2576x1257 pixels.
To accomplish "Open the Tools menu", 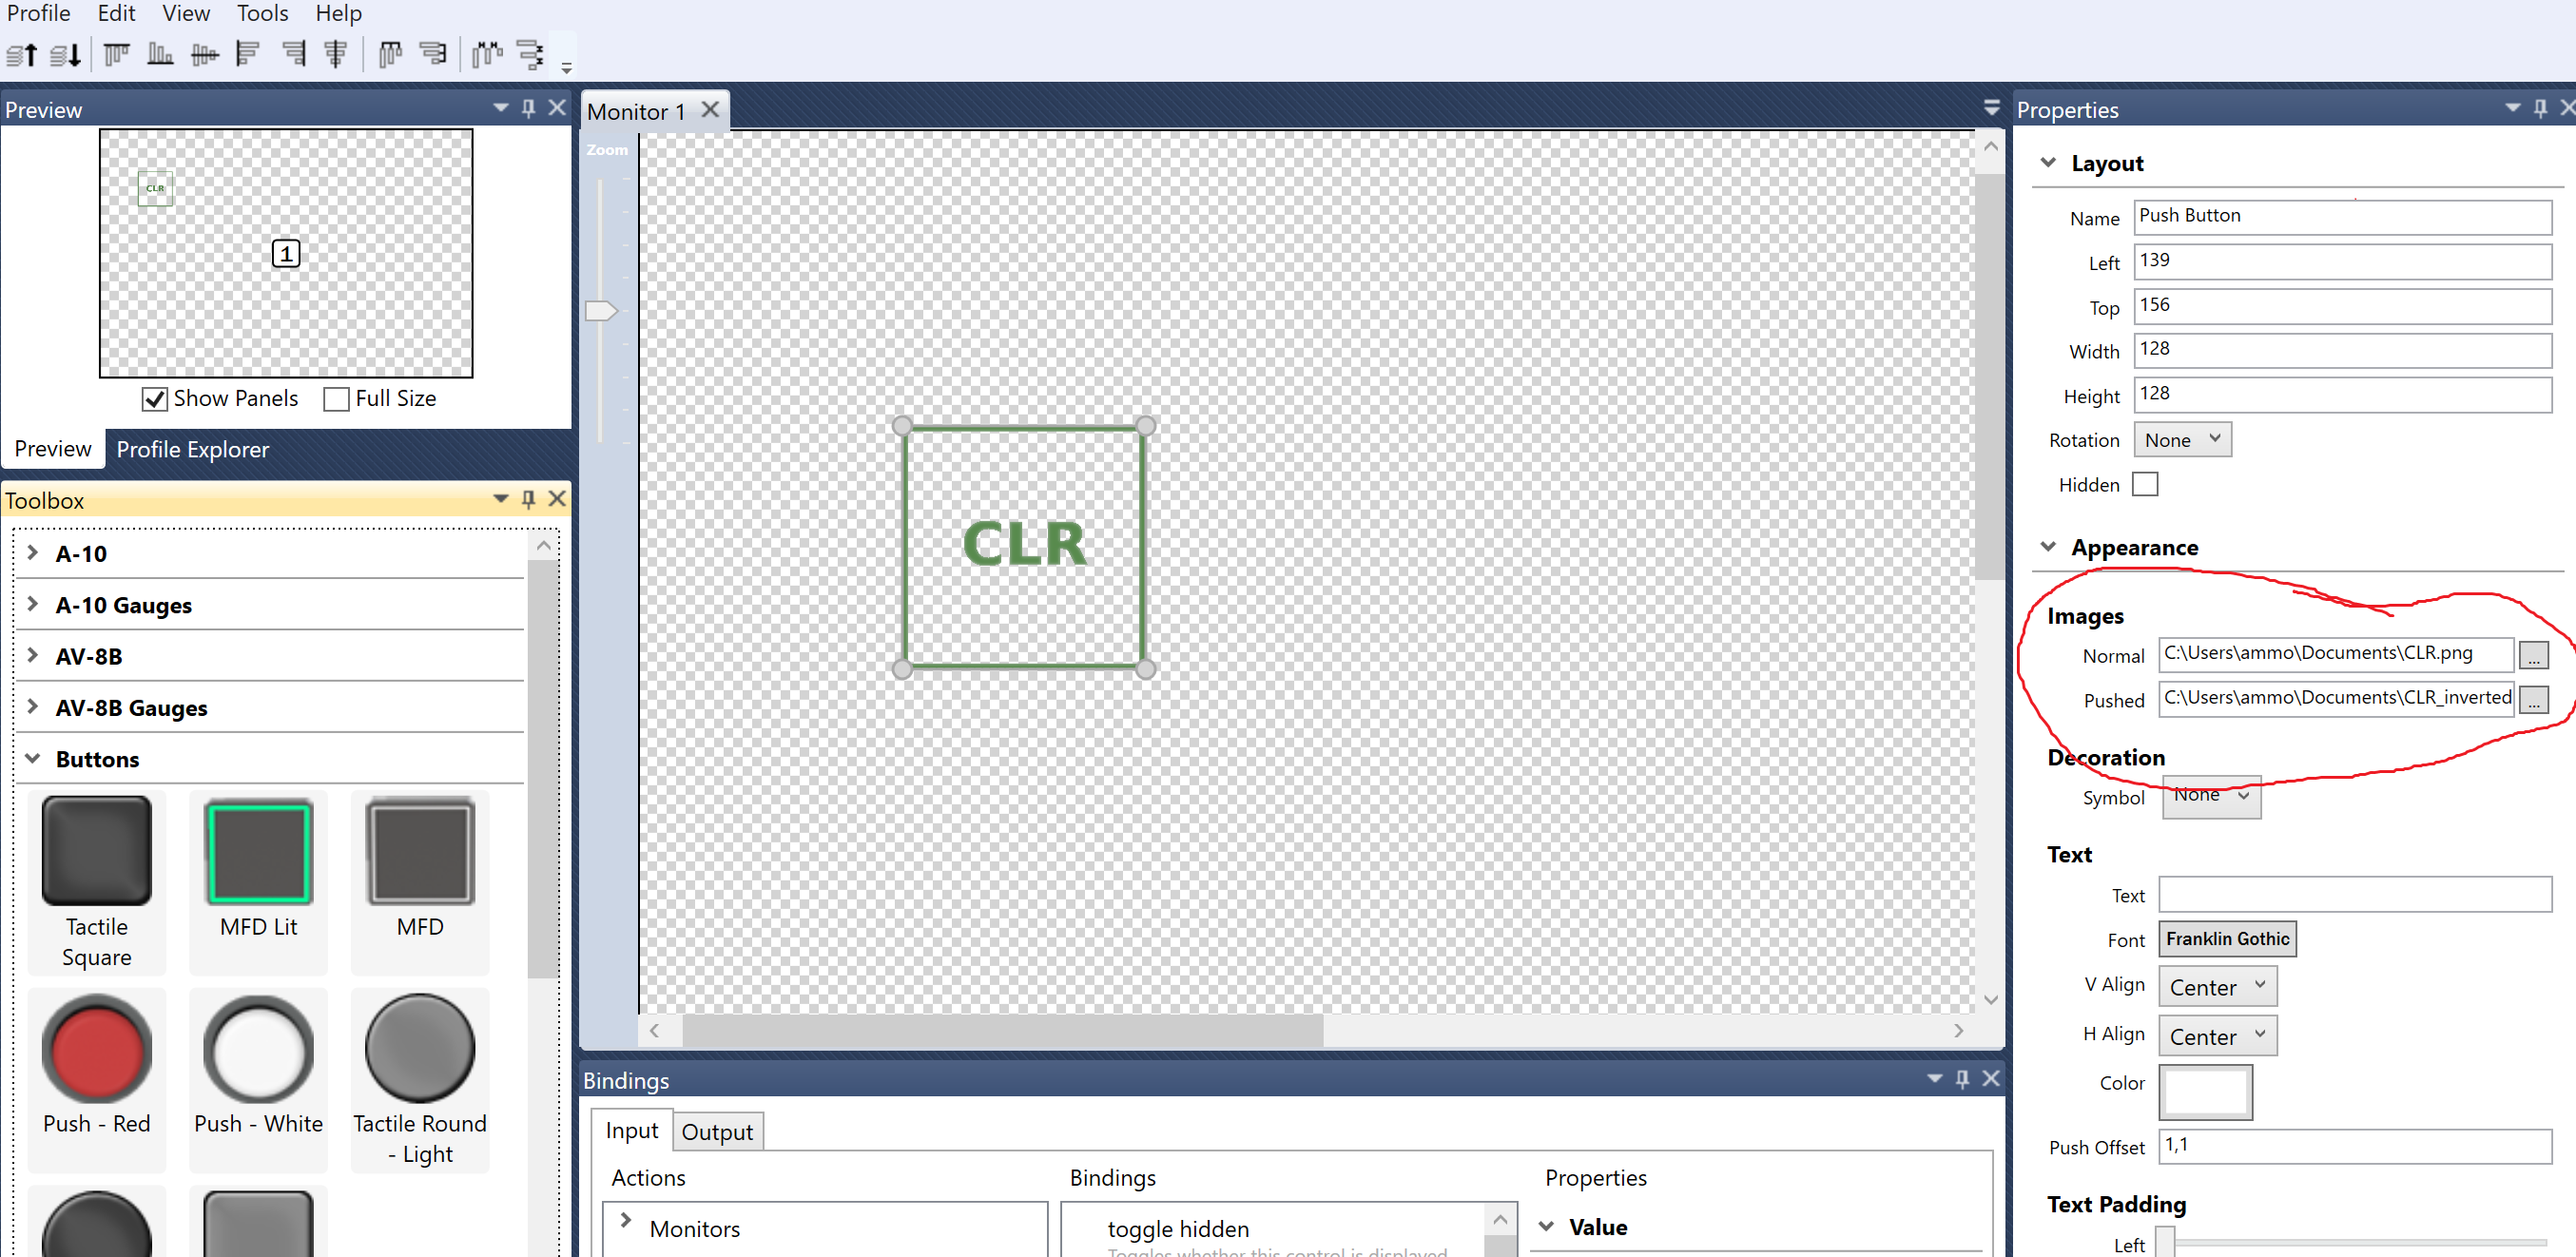I will 262,13.
